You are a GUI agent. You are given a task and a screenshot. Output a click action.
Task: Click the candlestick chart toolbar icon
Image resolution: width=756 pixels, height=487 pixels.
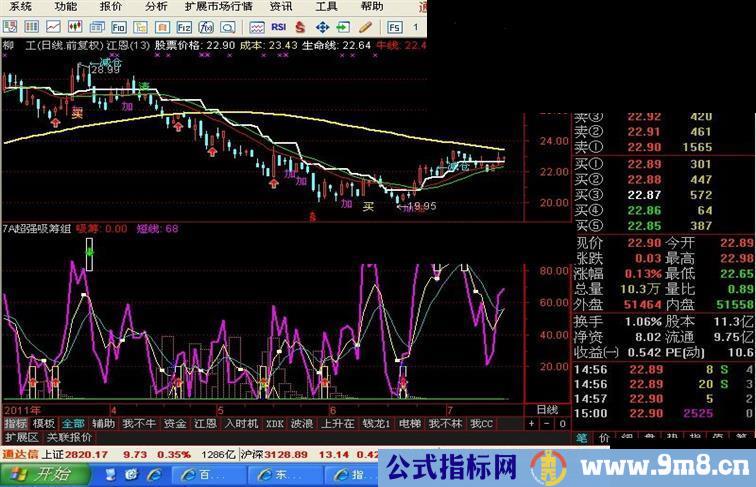click(x=75, y=27)
